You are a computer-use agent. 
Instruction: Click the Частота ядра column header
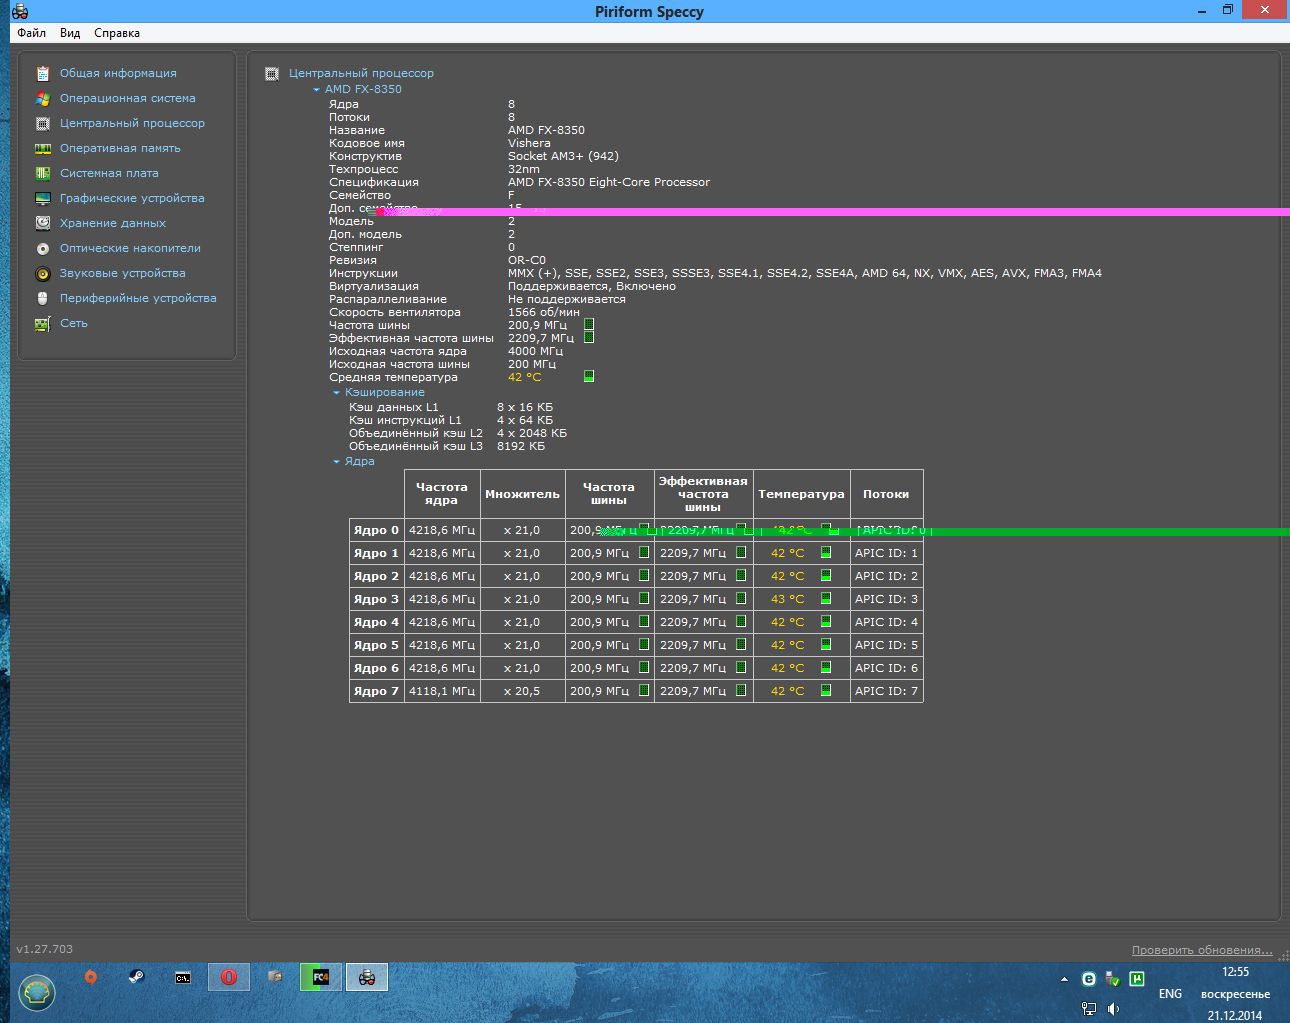click(x=441, y=494)
